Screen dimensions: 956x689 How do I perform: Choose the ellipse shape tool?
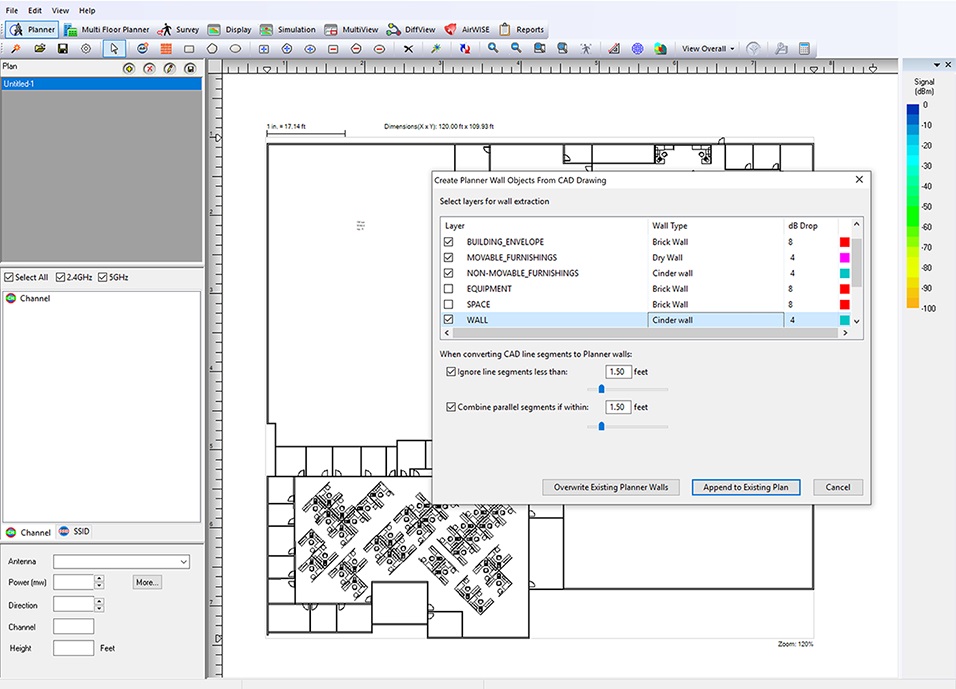(x=235, y=48)
